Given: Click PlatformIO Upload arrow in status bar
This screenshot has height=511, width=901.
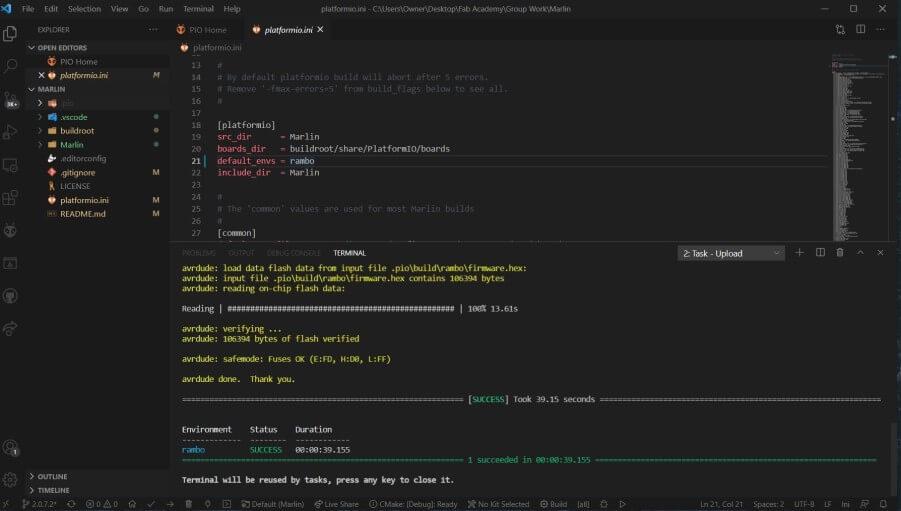Looking at the screenshot, I should pos(170,504).
